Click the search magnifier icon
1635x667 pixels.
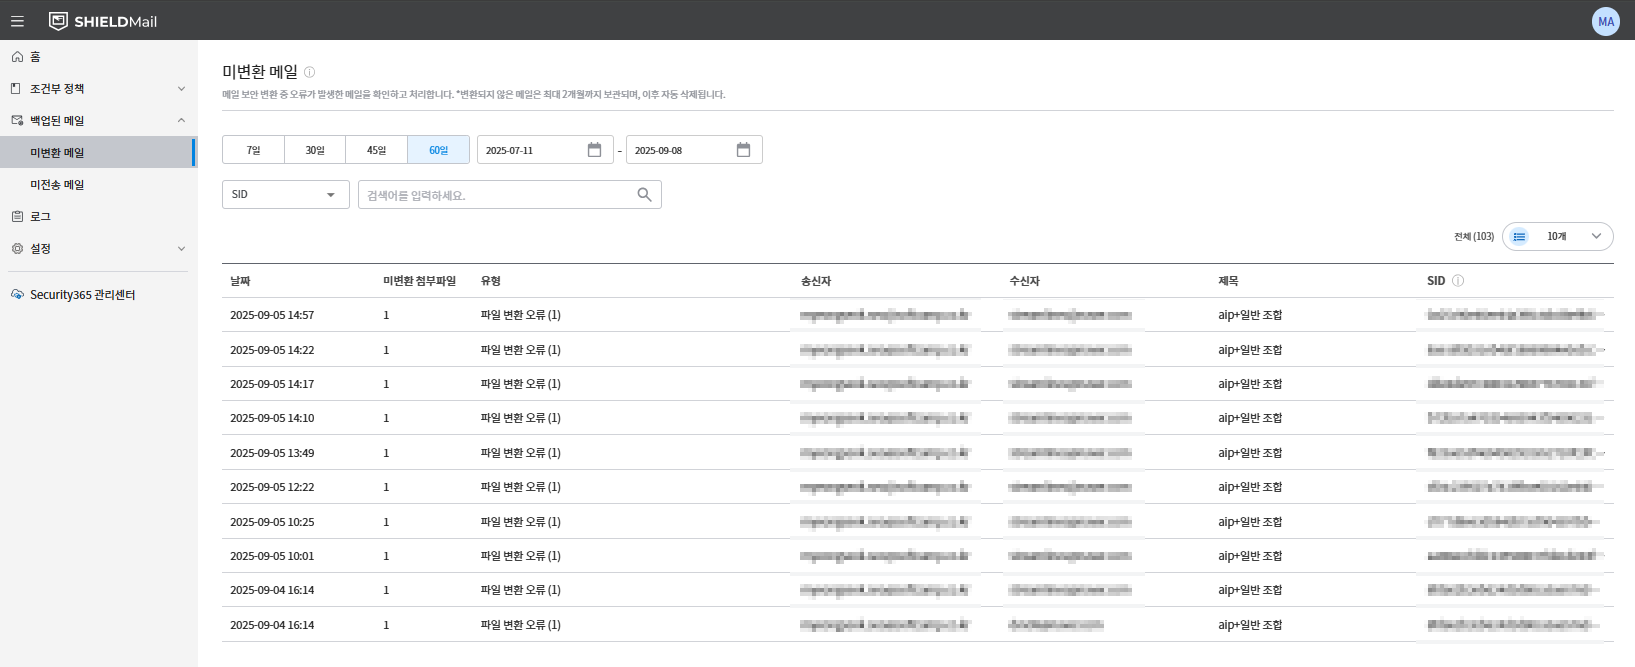644,195
